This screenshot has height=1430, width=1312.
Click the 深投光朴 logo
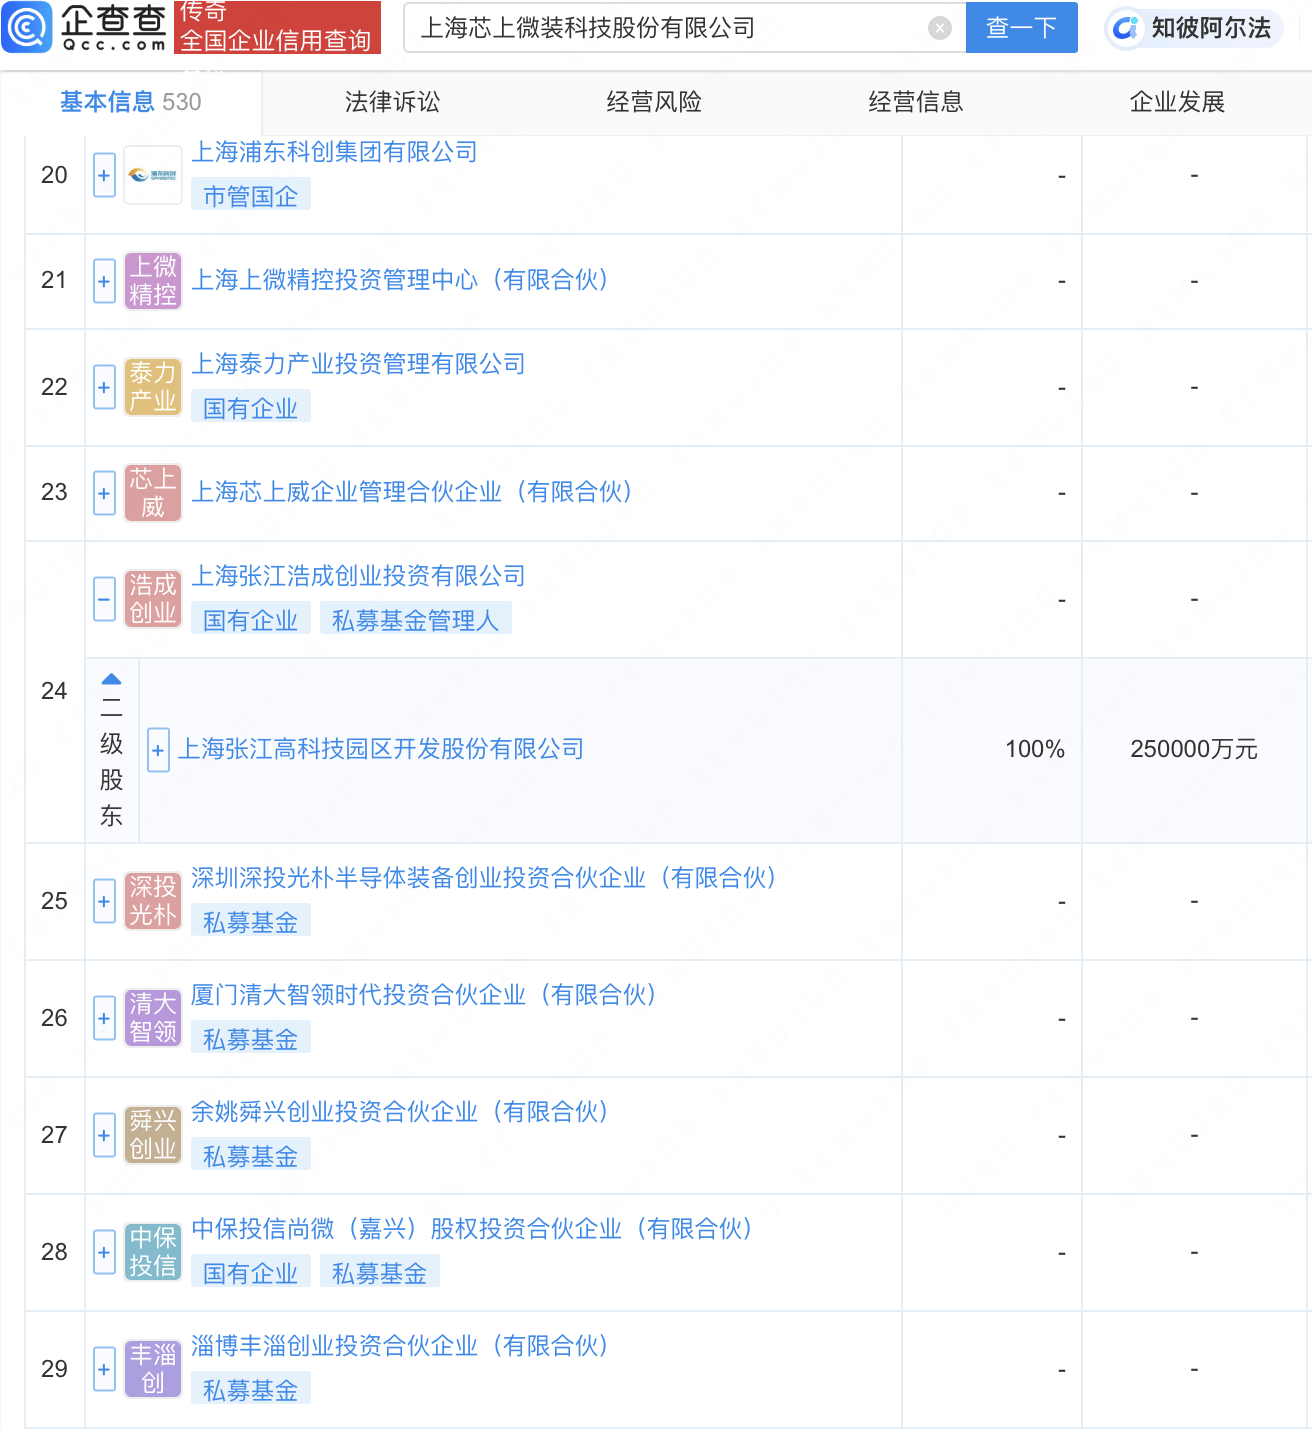click(x=153, y=901)
